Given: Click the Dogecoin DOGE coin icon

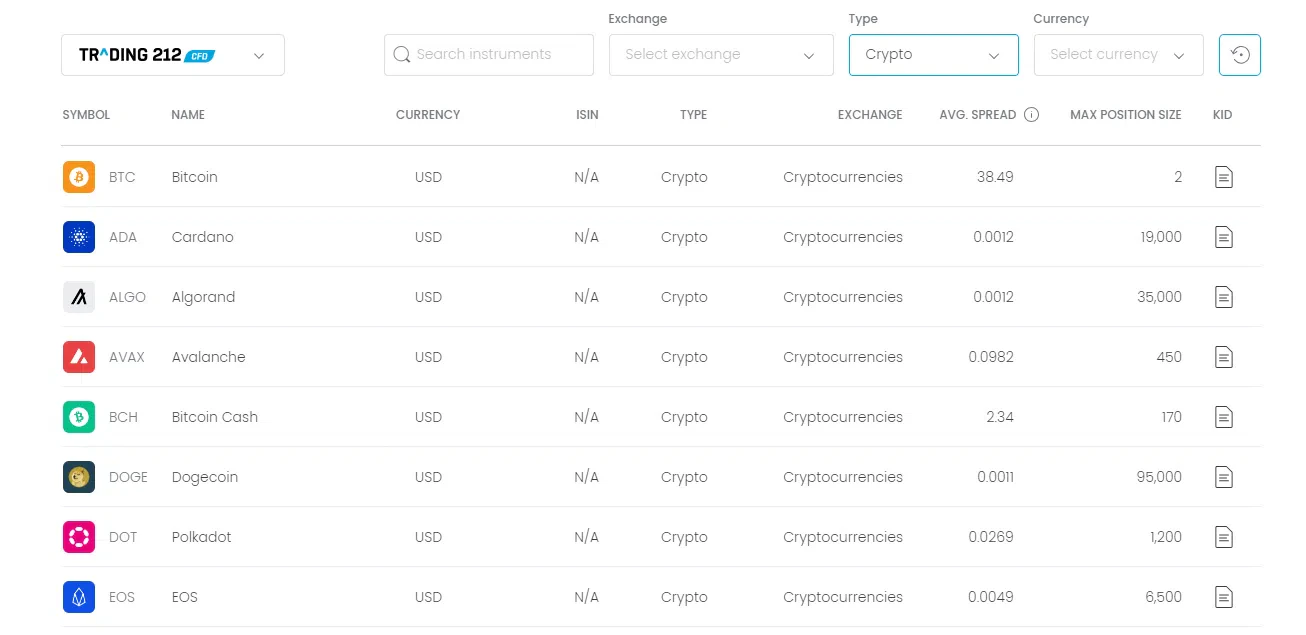Looking at the screenshot, I should click(79, 477).
